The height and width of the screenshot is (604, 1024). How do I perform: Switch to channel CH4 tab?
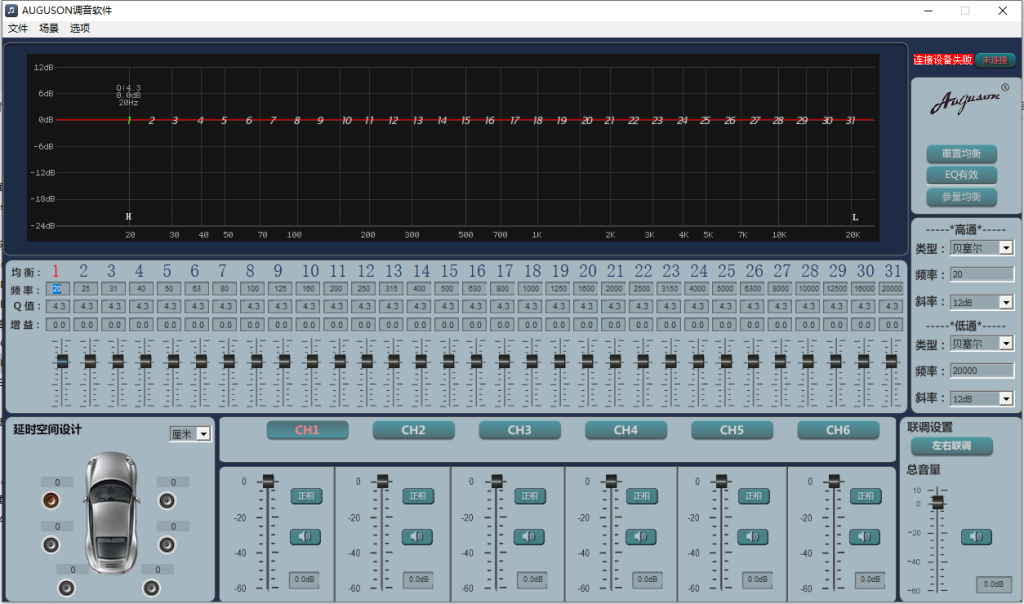pos(626,430)
